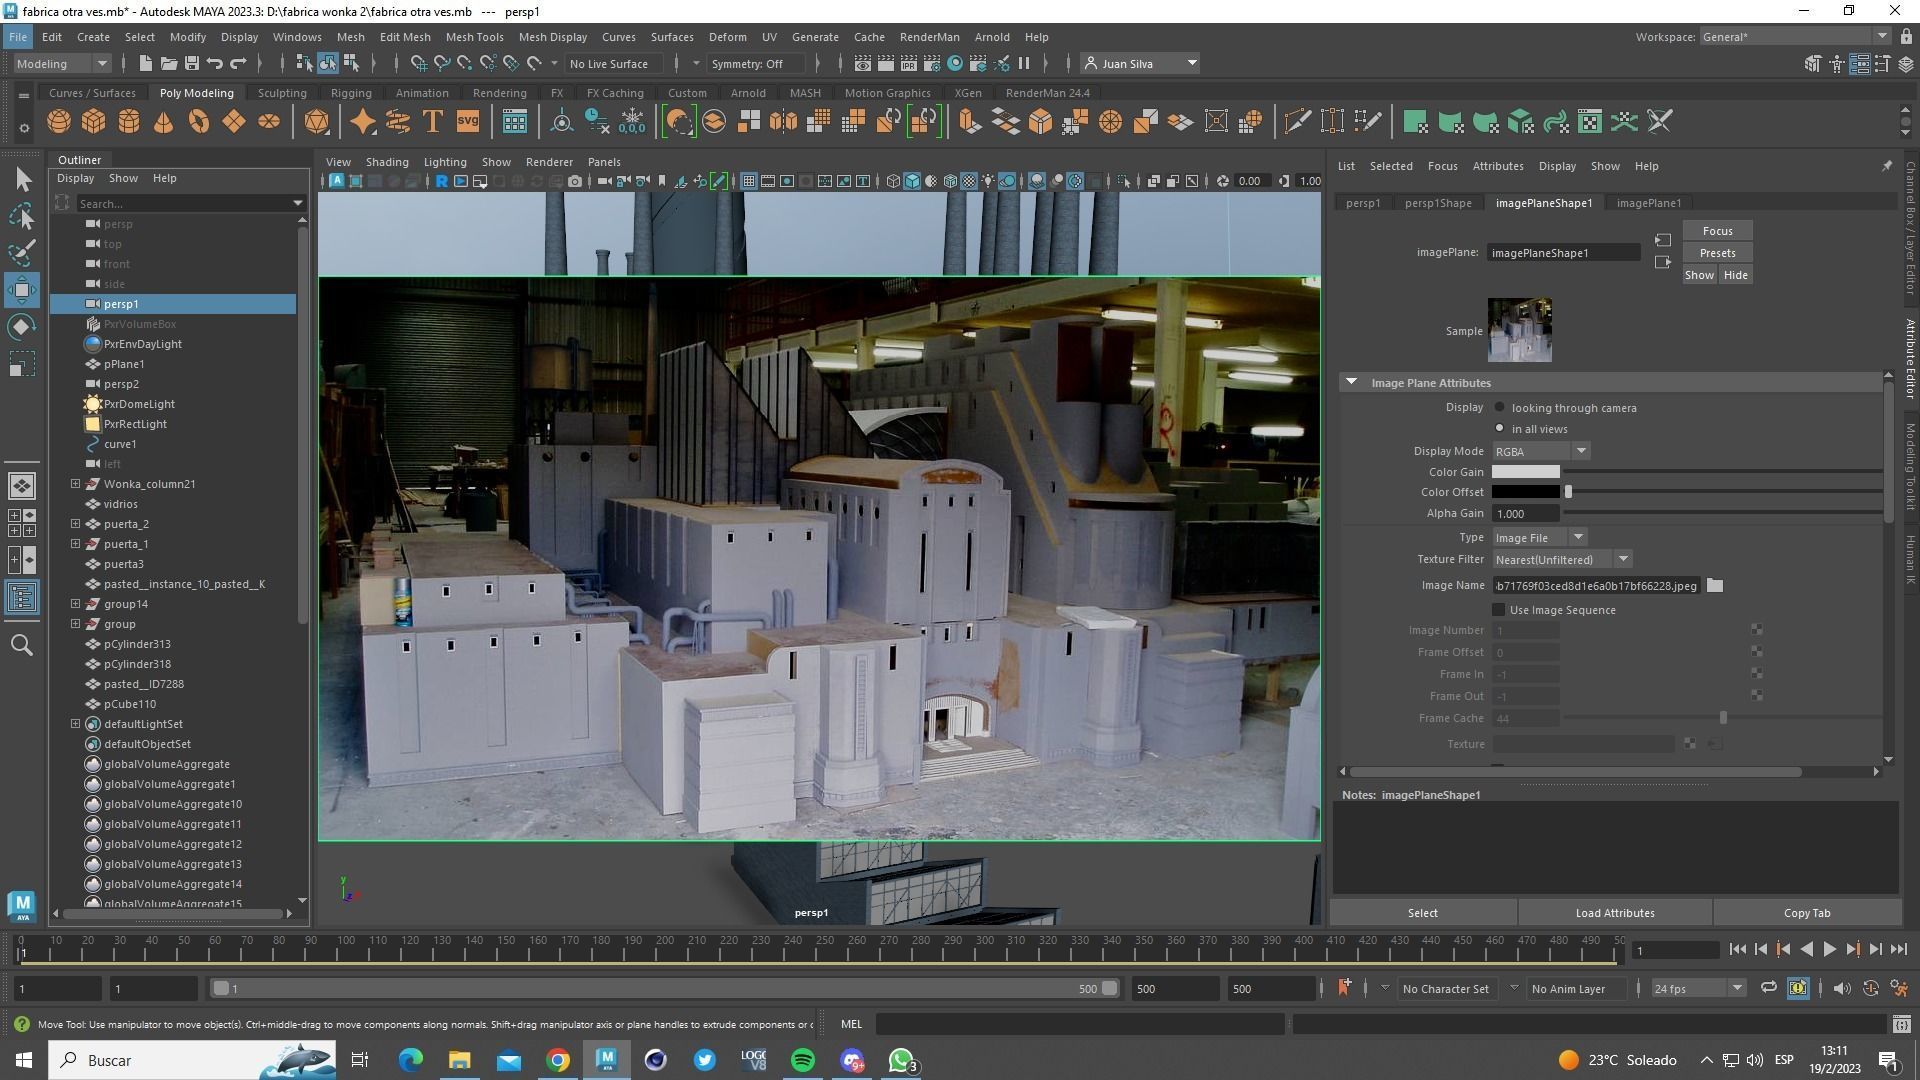This screenshot has width=1920, height=1080.
Task: Click the Frame Cache slider handle
Action: coord(1723,718)
